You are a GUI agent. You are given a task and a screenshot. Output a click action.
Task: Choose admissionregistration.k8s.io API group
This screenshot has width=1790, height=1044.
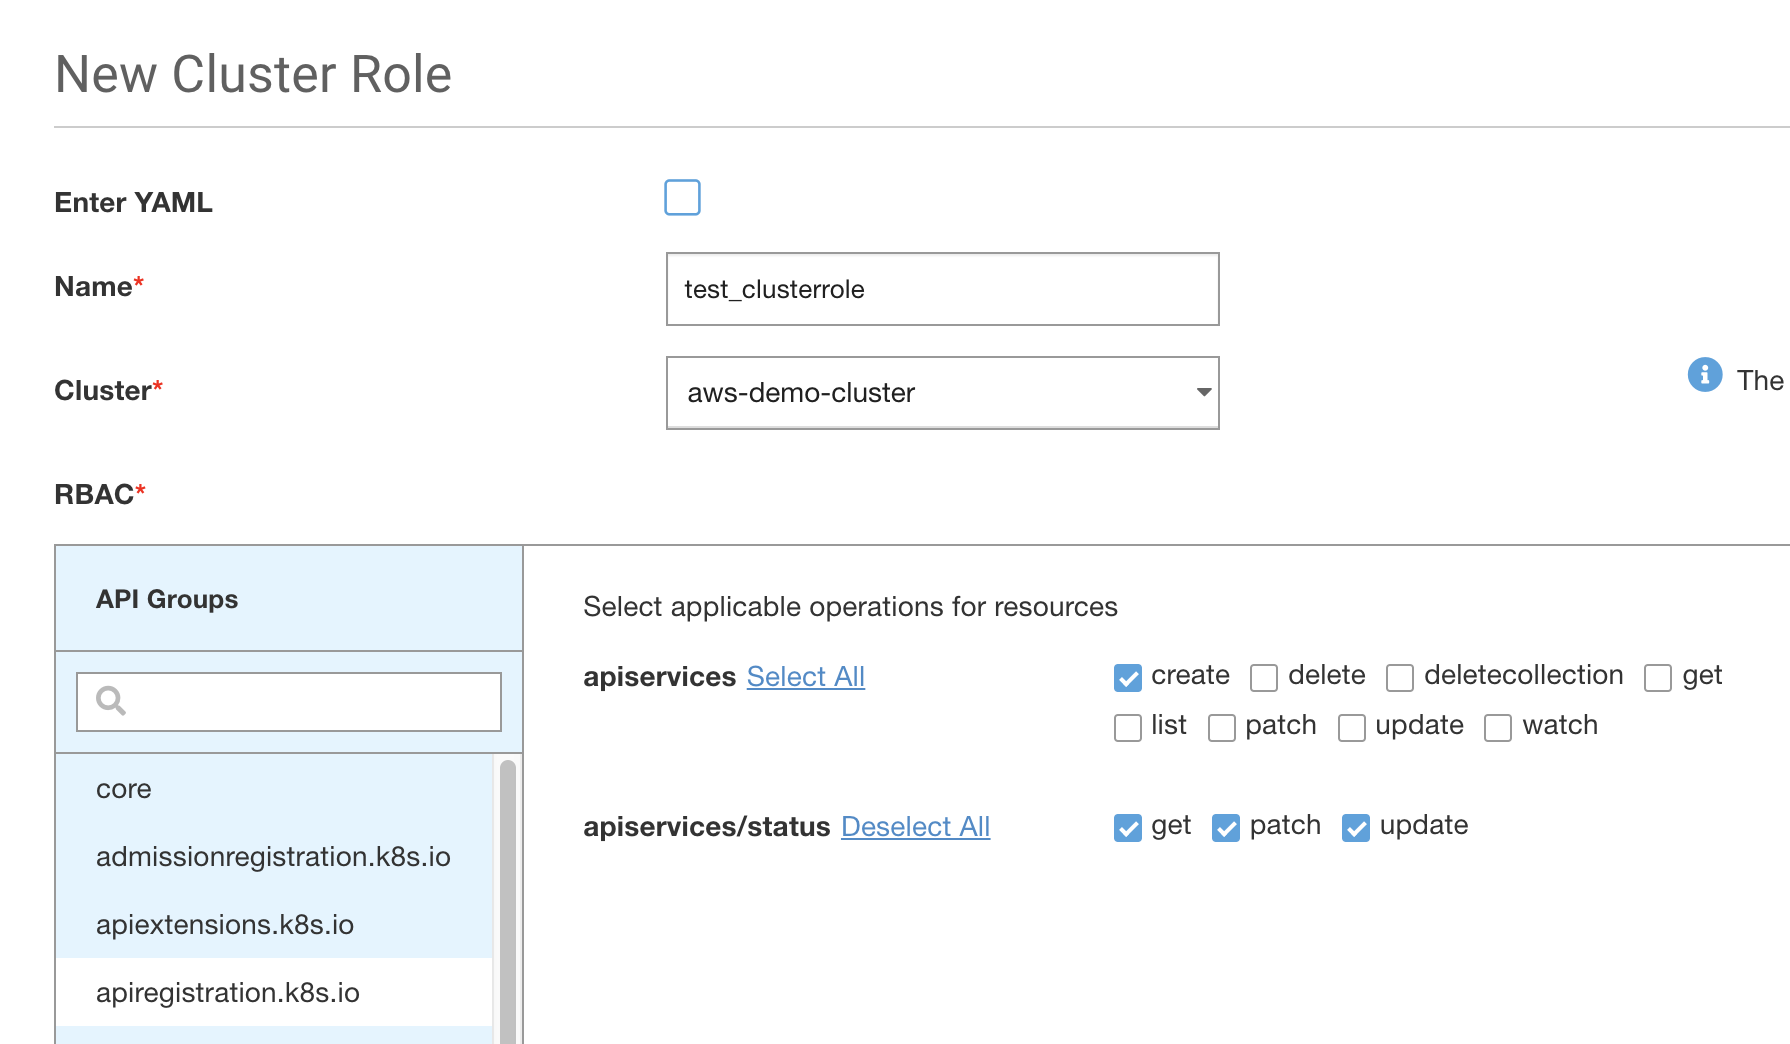(273, 857)
